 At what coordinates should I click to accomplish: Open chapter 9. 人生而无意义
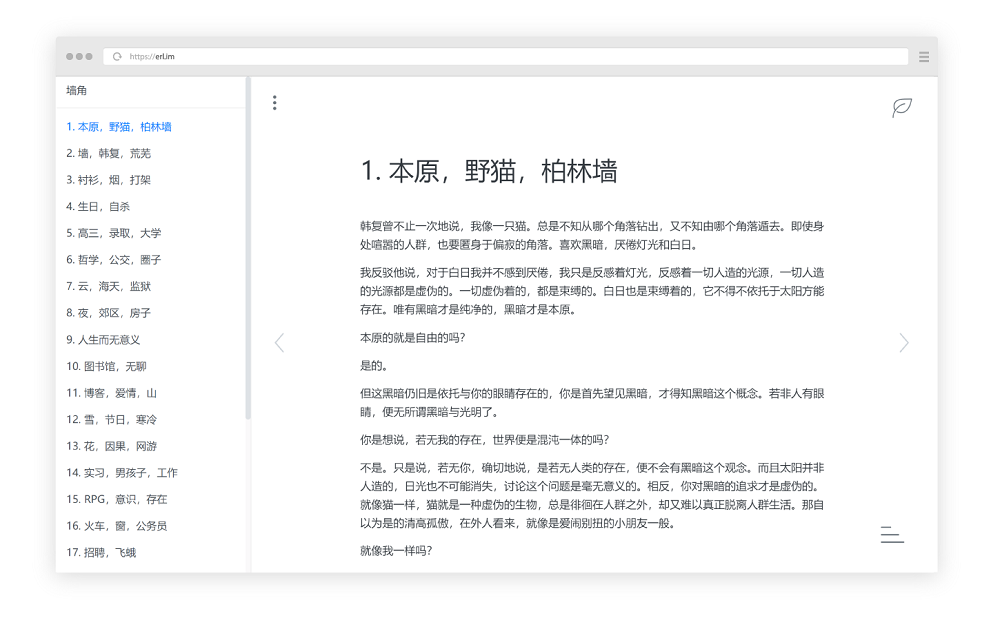point(103,340)
